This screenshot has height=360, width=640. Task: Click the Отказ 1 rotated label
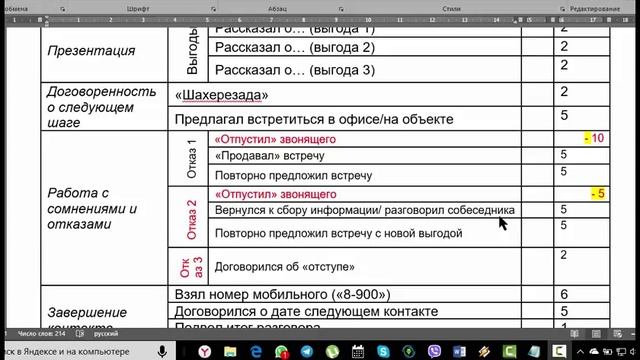click(191, 159)
